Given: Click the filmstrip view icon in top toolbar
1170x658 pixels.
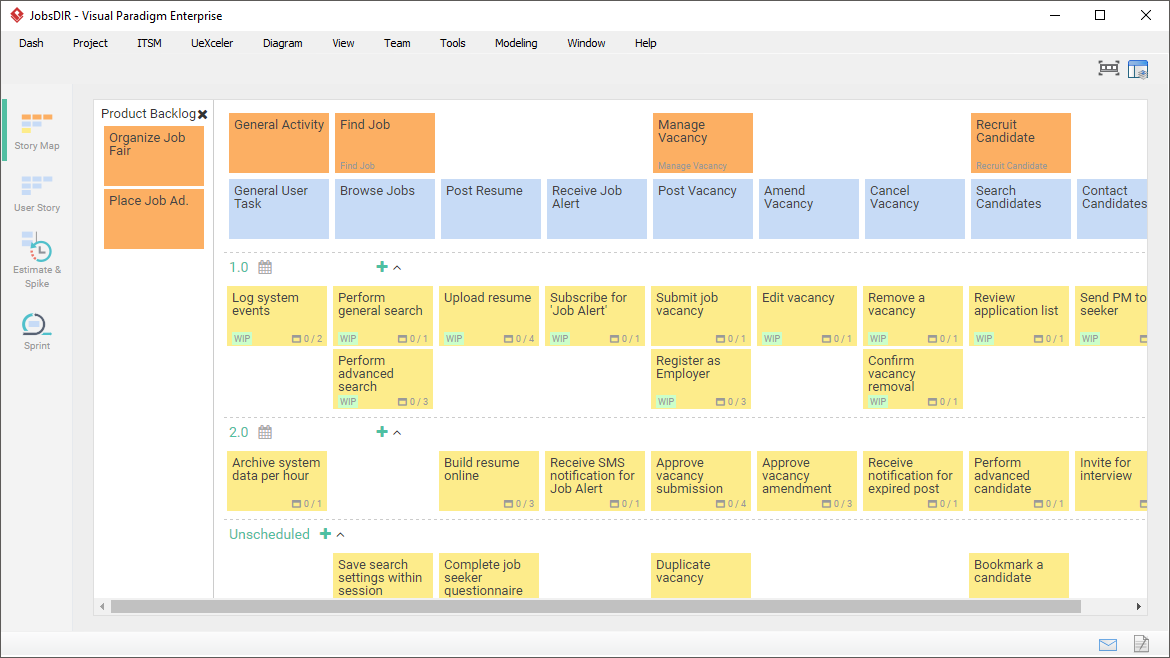Looking at the screenshot, I should pyautogui.click(x=1108, y=68).
